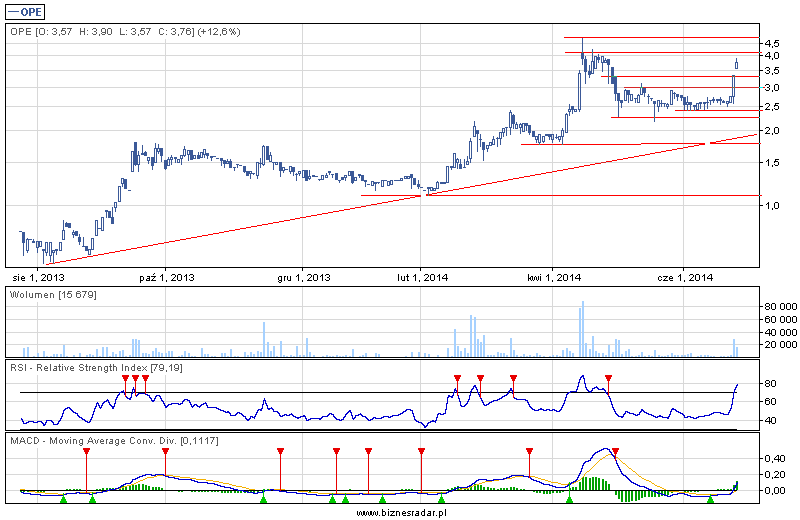Click the 20 000 volume axis label

[x=781, y=345]
